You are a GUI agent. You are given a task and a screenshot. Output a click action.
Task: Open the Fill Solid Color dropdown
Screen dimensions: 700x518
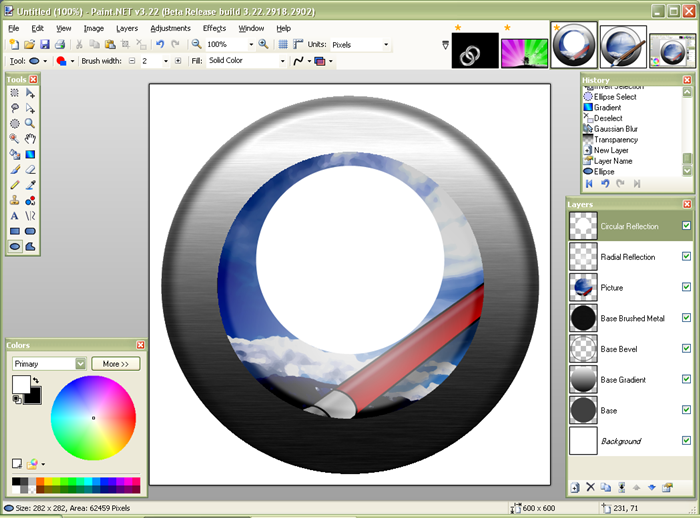coord(282,61)
